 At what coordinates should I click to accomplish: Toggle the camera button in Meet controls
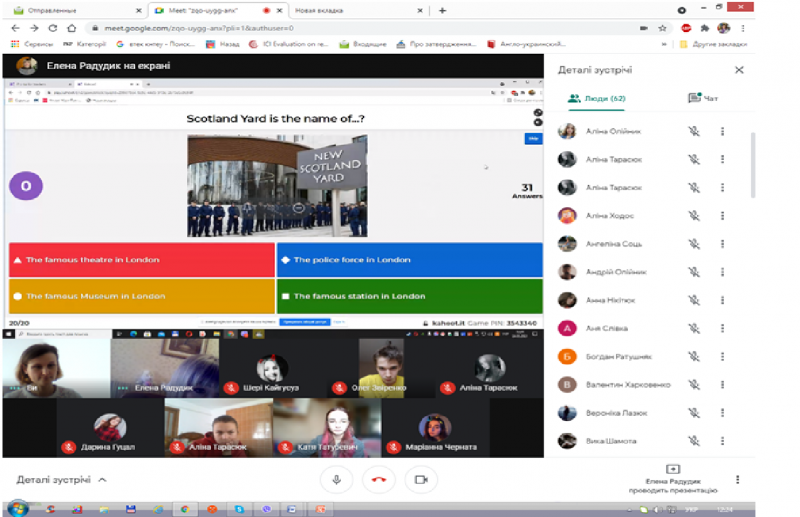[x=421, y=480]
